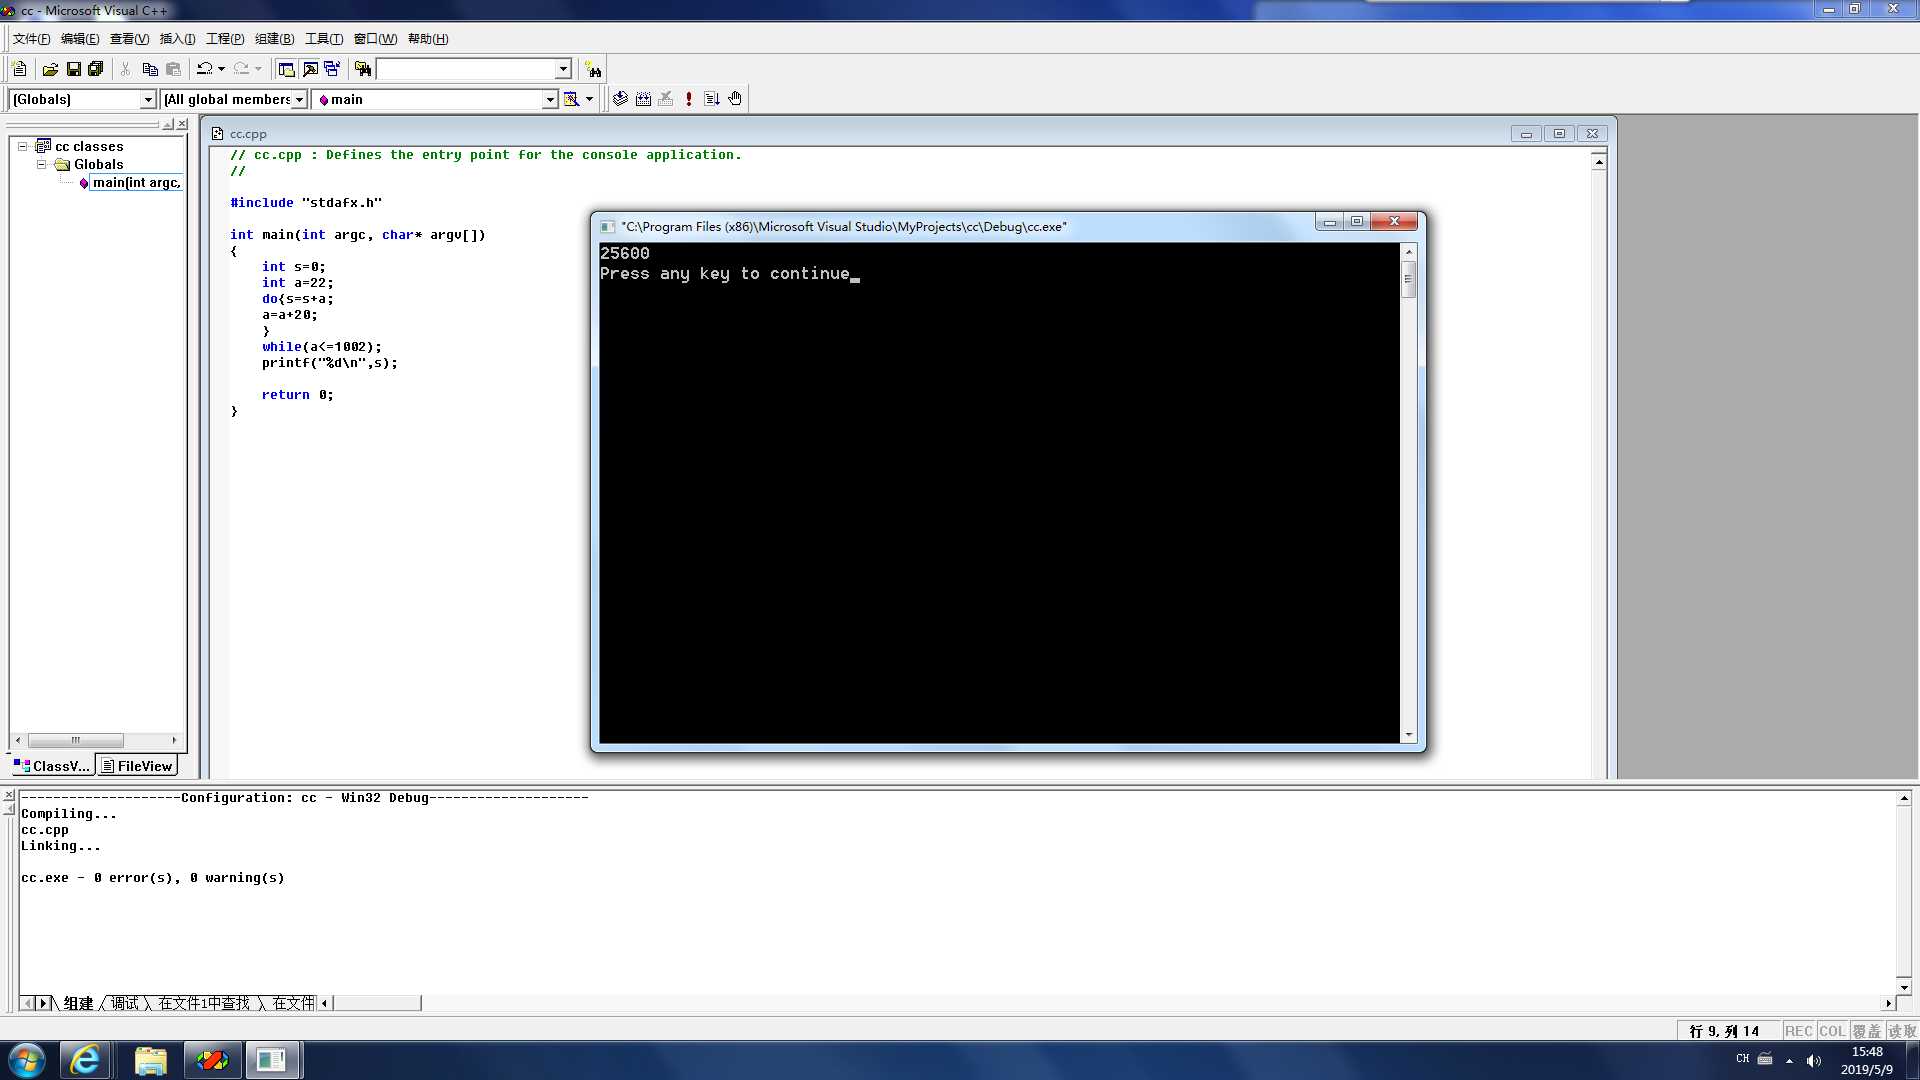The image size is (1920, 1080).
Task: Click the Find in Files icon
Action: point(363,69)
